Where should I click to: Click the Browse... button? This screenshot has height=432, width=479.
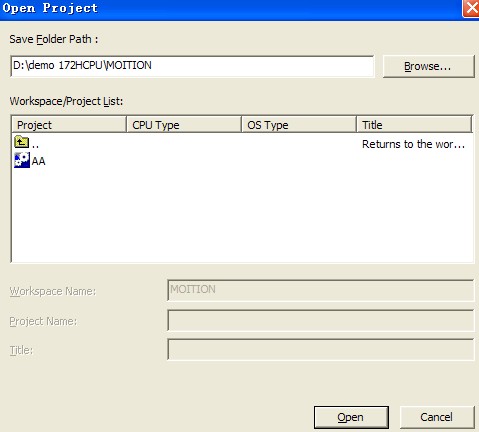pos(428,66)
